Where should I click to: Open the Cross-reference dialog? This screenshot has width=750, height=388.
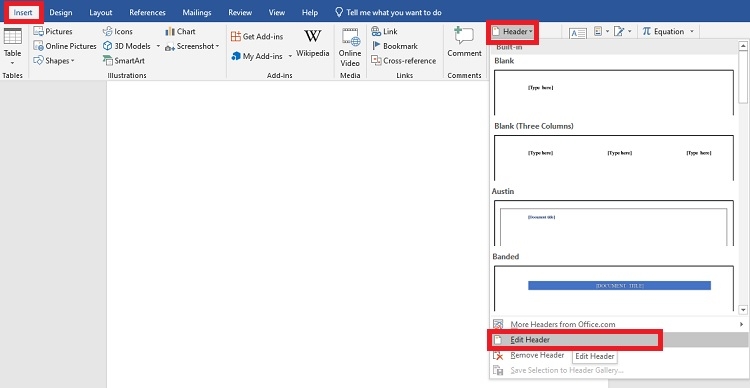pyautogui.click(x=403, y=61)
